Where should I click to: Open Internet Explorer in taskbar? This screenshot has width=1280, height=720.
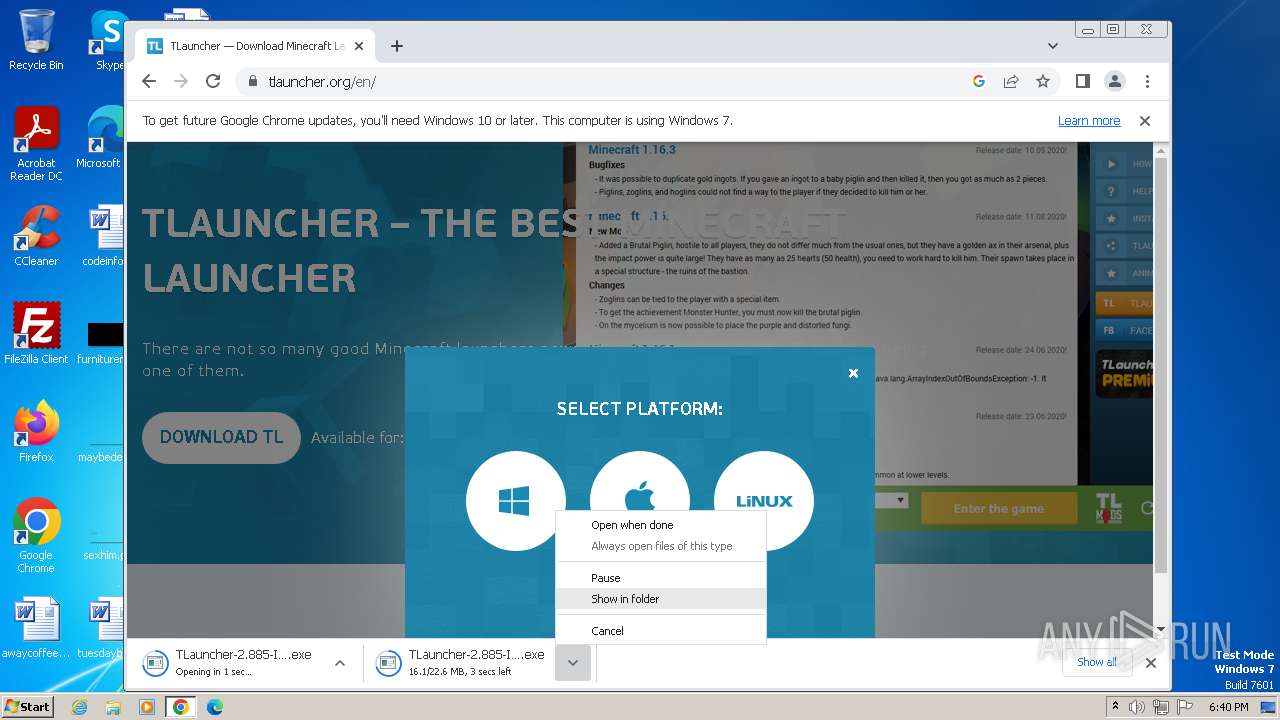pyautogui.click(x=80, y=707)
